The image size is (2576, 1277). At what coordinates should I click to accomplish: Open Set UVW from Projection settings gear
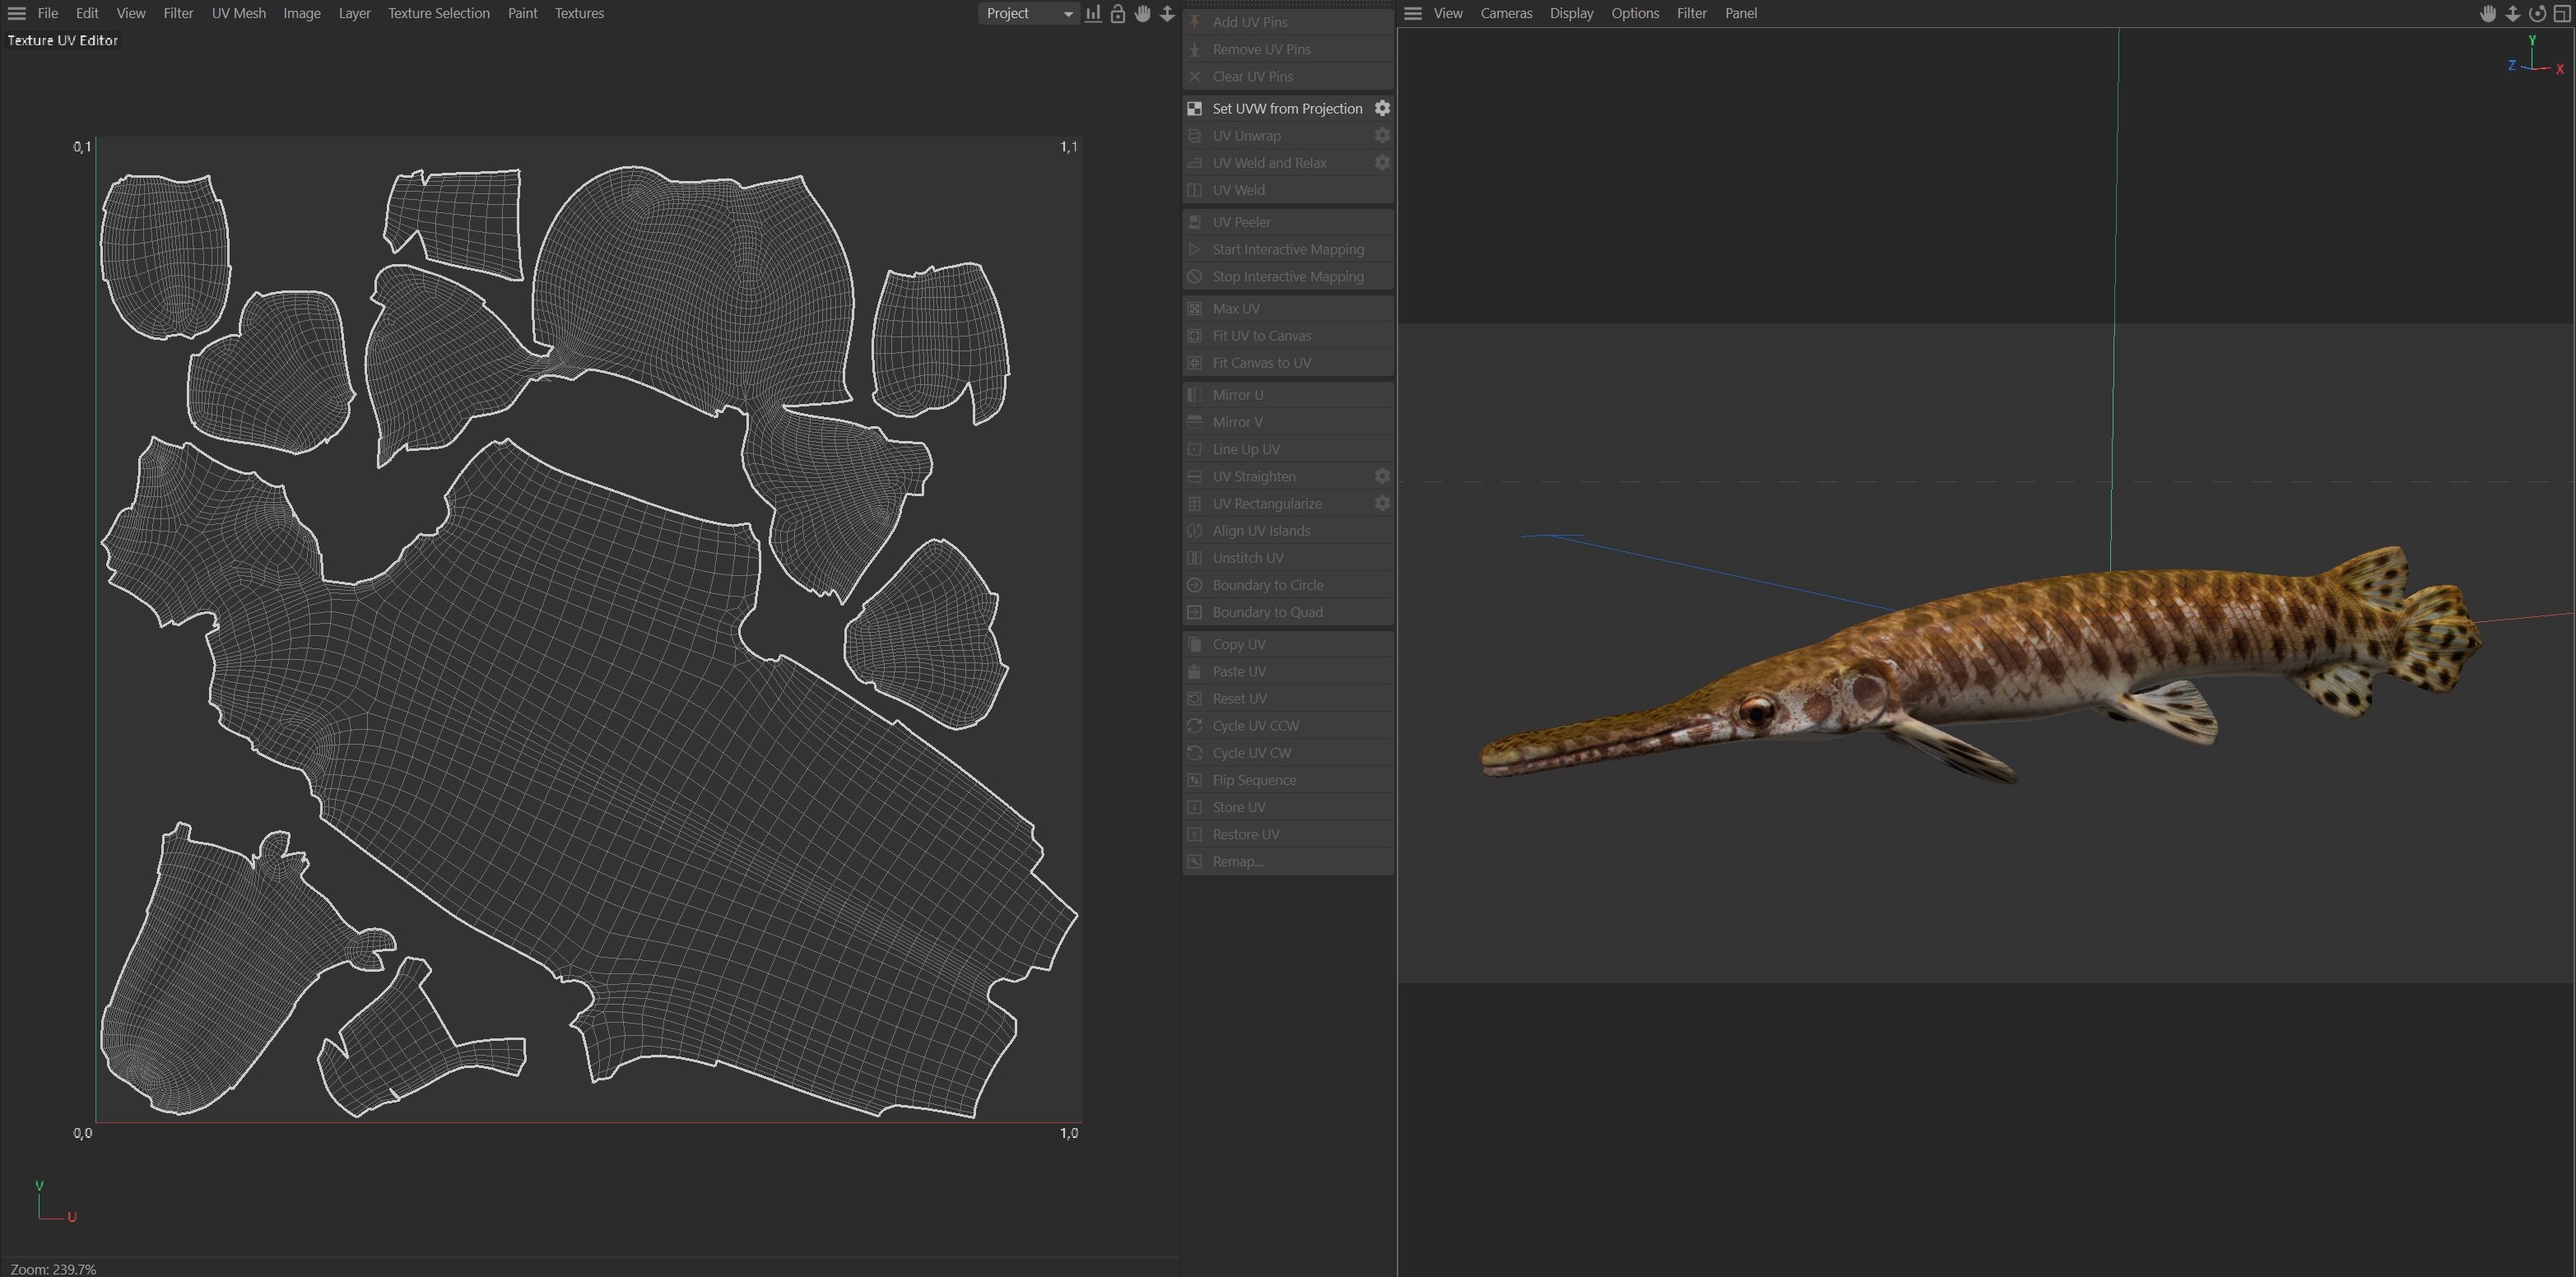pos(1382,108)
